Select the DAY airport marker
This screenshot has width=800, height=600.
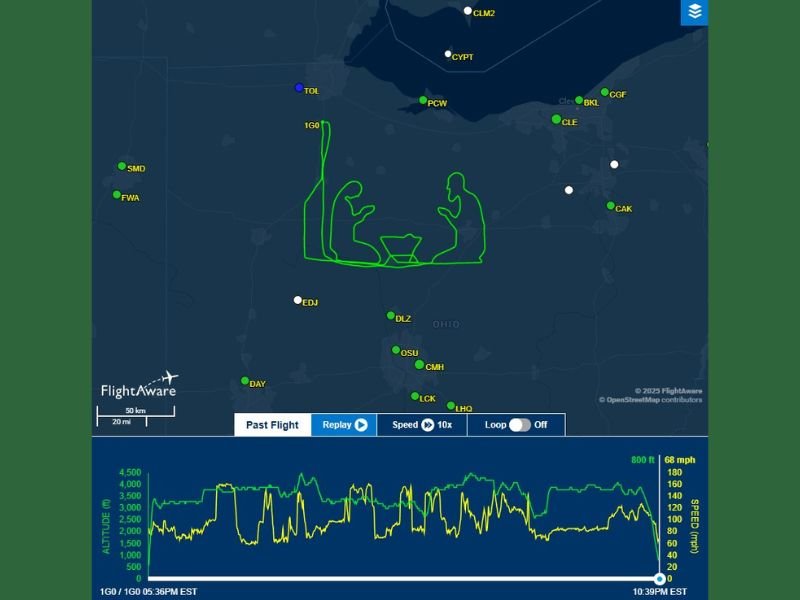click(x=243, y=380)
